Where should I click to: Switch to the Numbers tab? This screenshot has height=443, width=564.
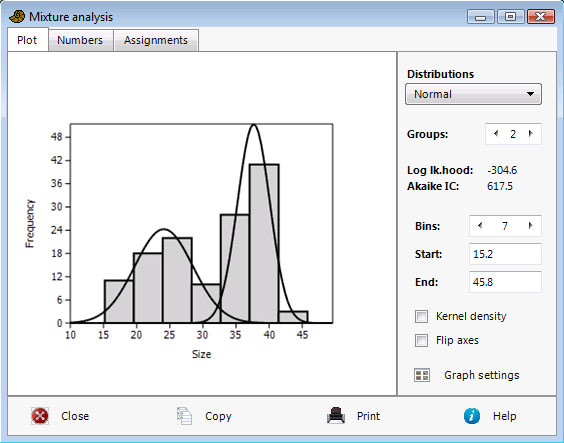pos(80,40)
